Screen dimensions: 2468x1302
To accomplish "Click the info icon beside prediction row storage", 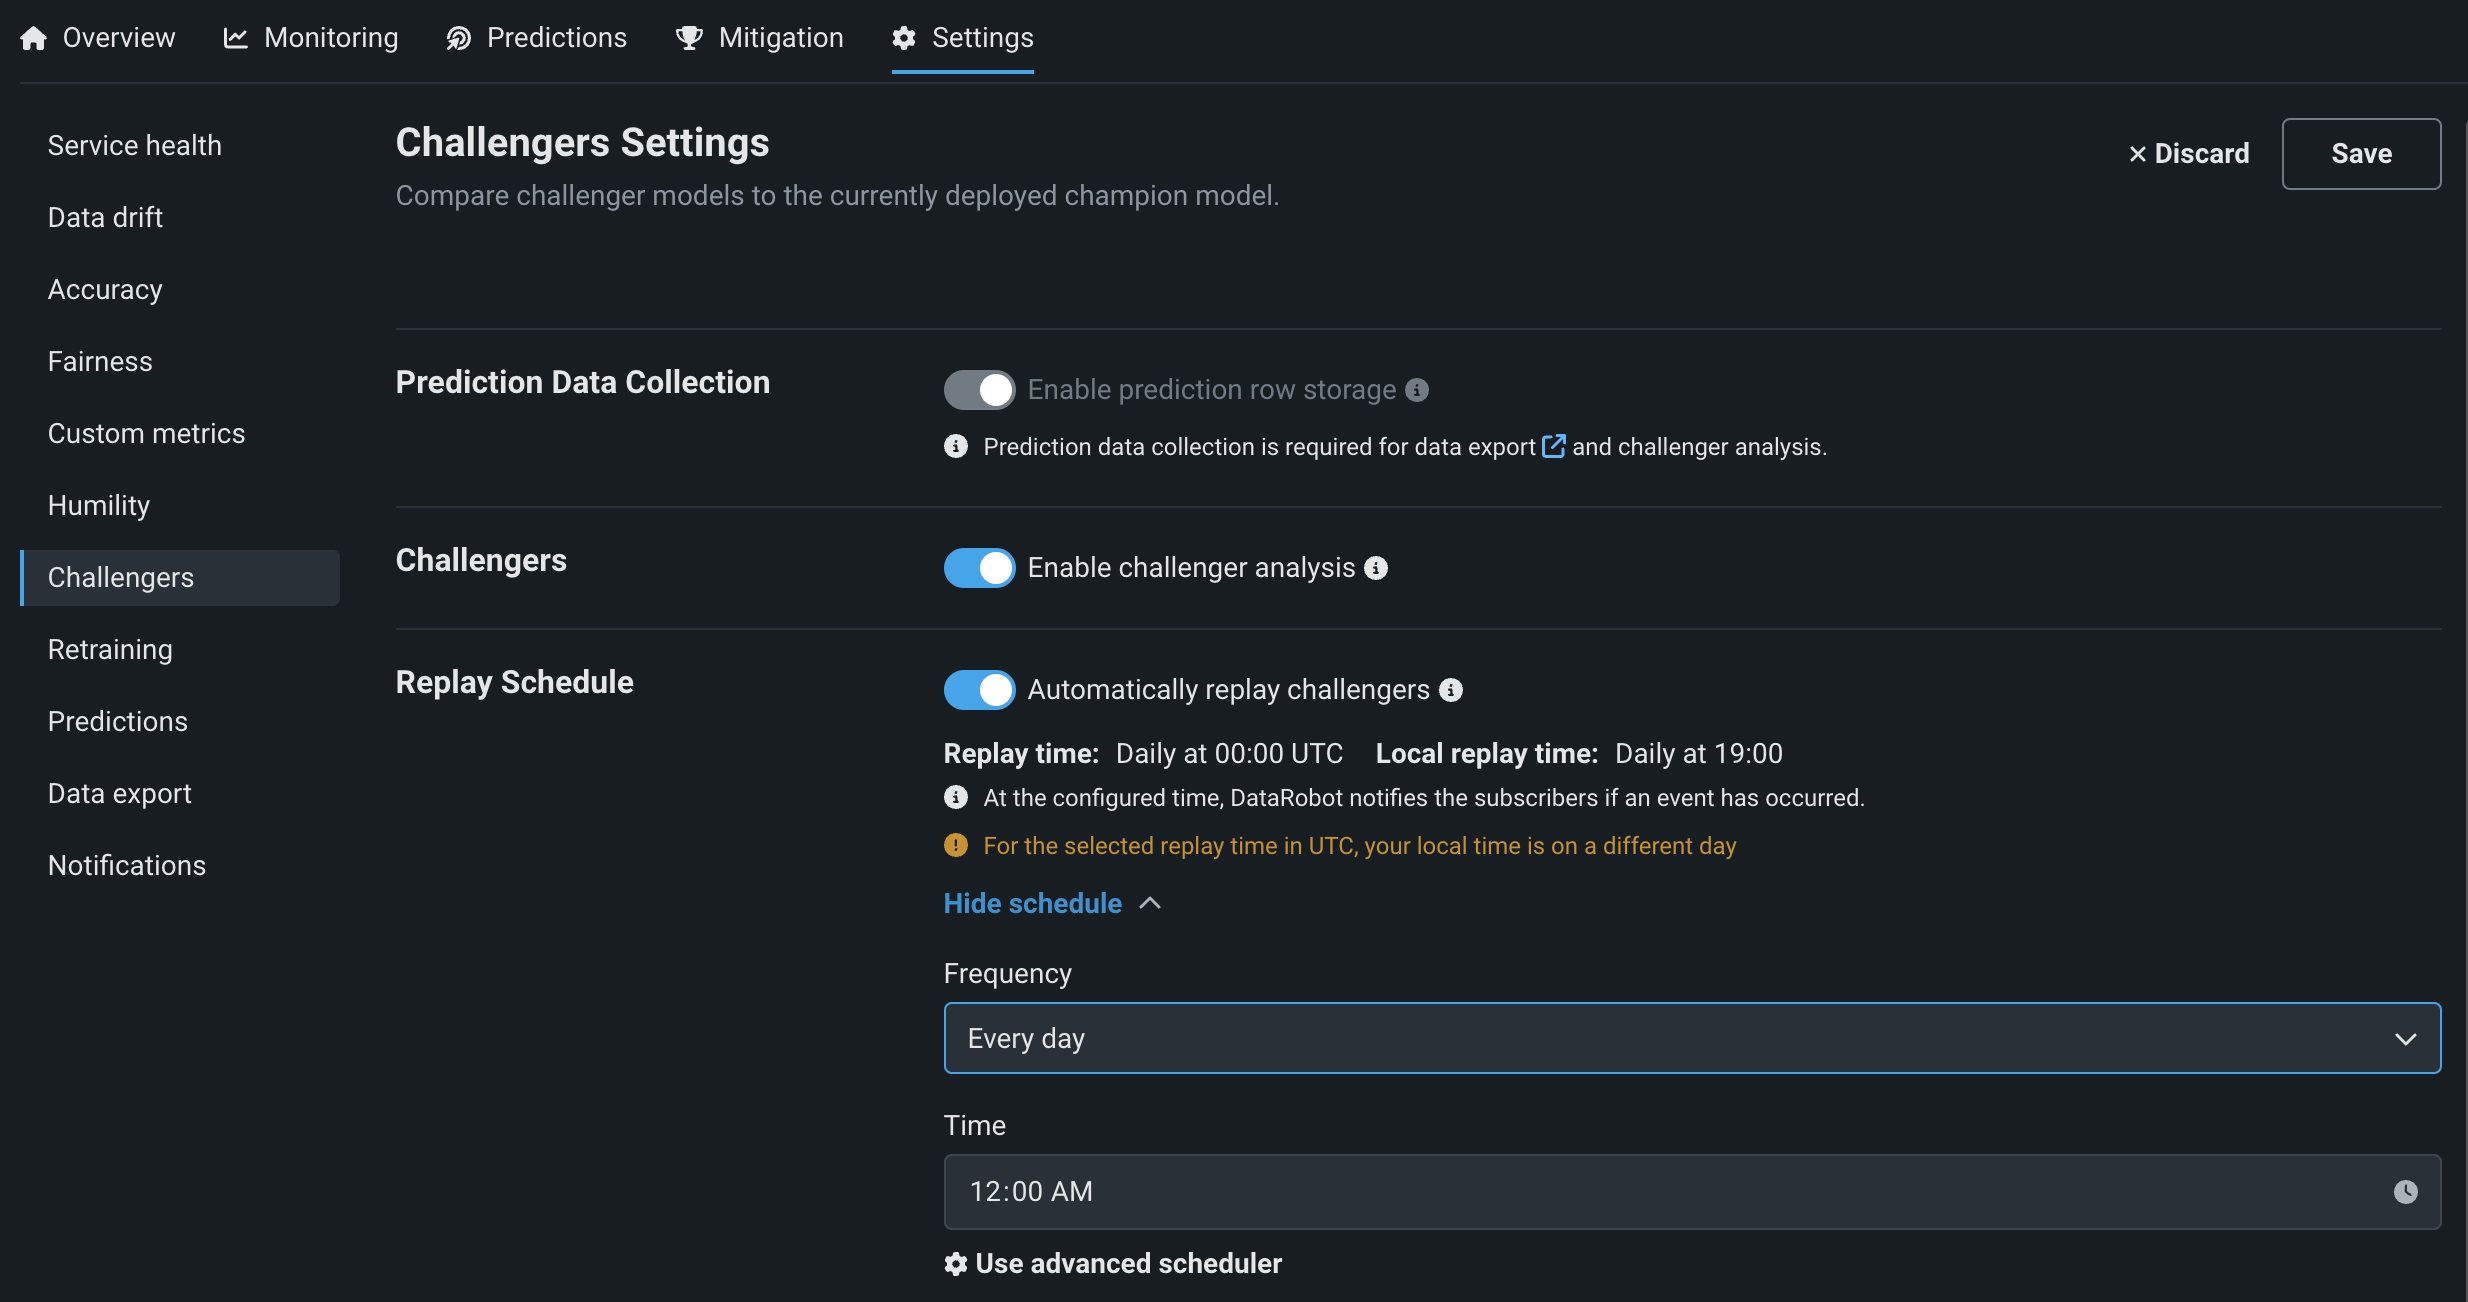I will [1417, 390].
